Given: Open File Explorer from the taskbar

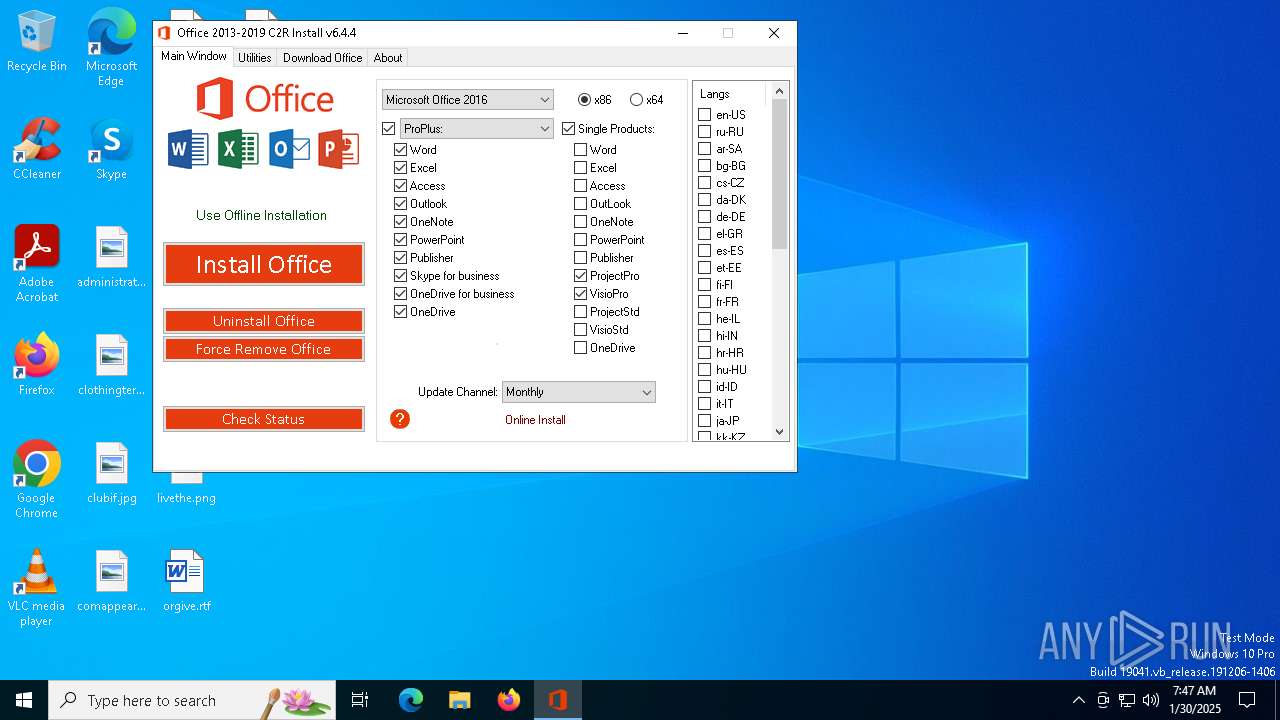Looking at the screenshot, I should [x=459, y=700].
